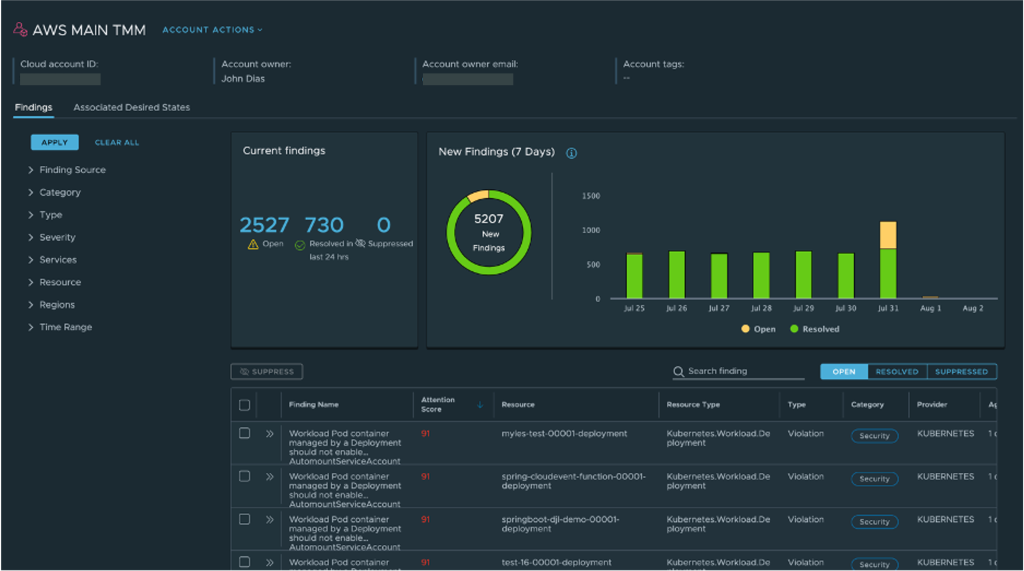
Task: Check the springboot-djl-demo row checkbox
Action: coord(244,519)
